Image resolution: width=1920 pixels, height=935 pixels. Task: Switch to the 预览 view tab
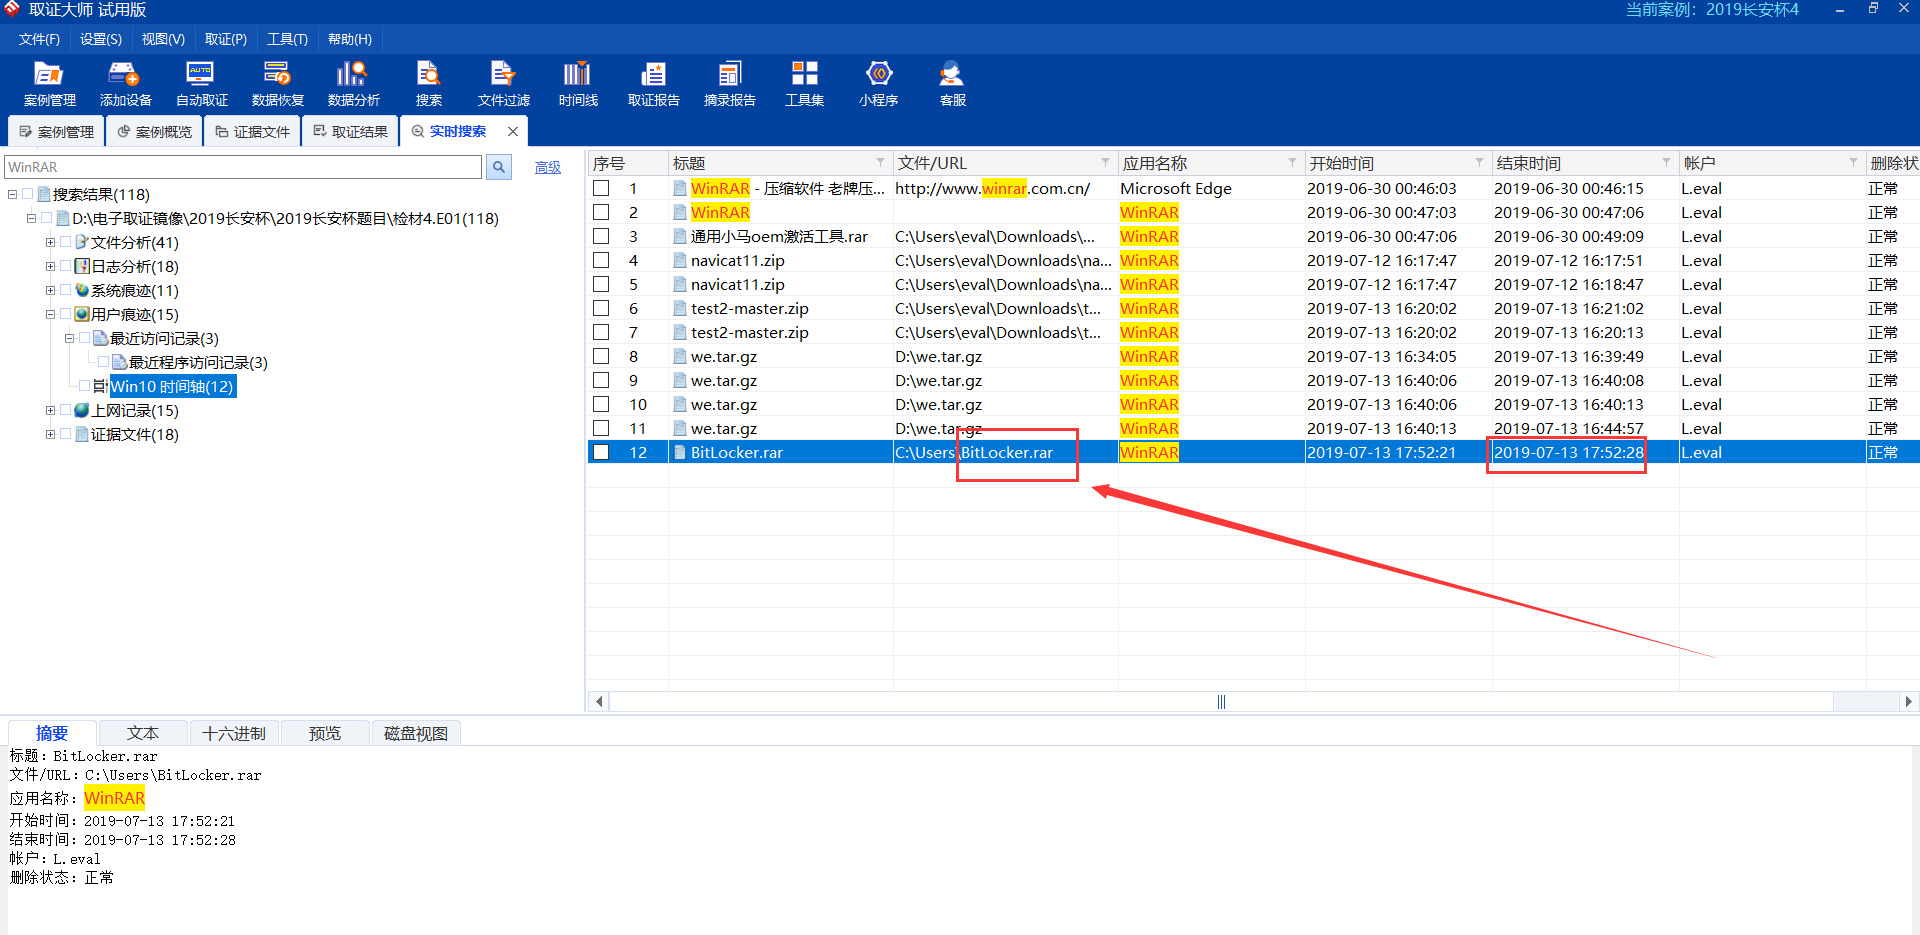coord(325,733)
